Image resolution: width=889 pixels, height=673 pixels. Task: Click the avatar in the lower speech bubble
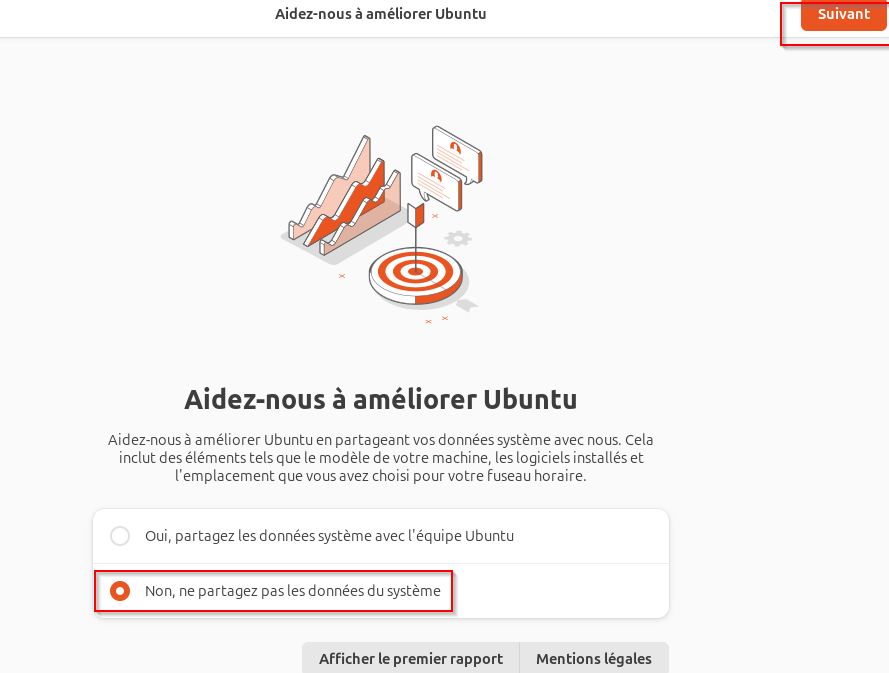[x=435, y=175]
